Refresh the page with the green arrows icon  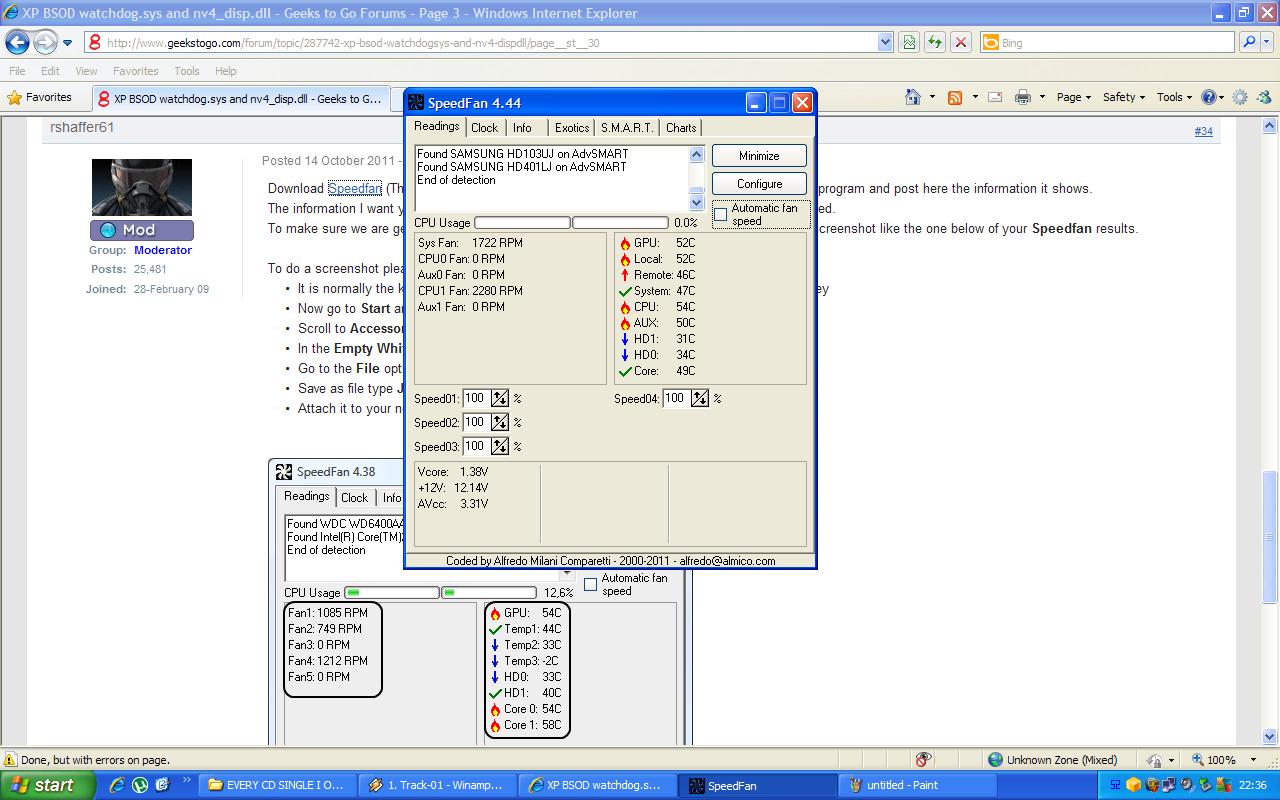(x=935, y=42)
